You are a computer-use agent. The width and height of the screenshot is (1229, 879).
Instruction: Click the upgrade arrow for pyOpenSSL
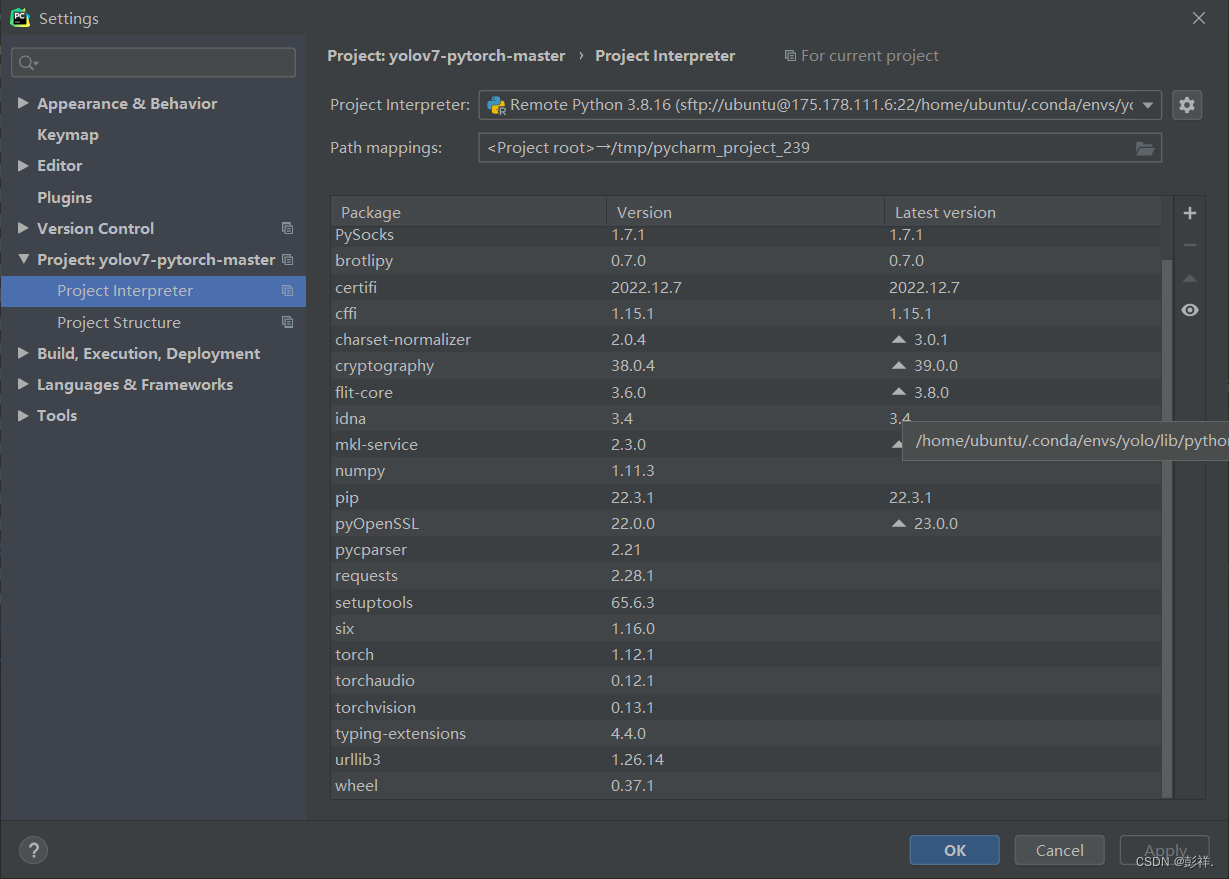[x=898, y=523]
